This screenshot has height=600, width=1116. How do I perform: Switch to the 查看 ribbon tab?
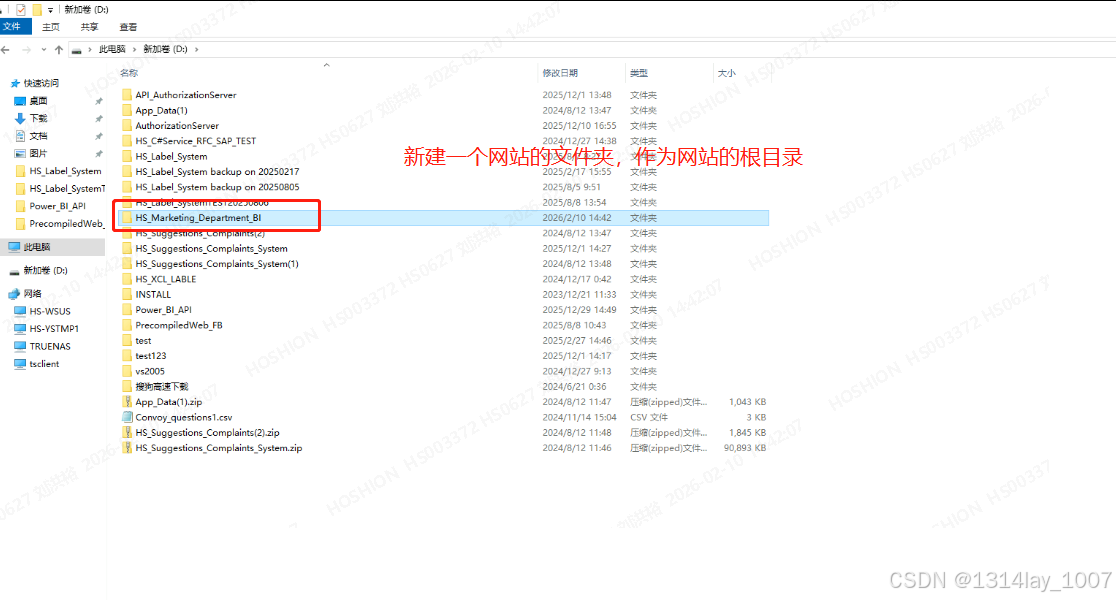128,27
